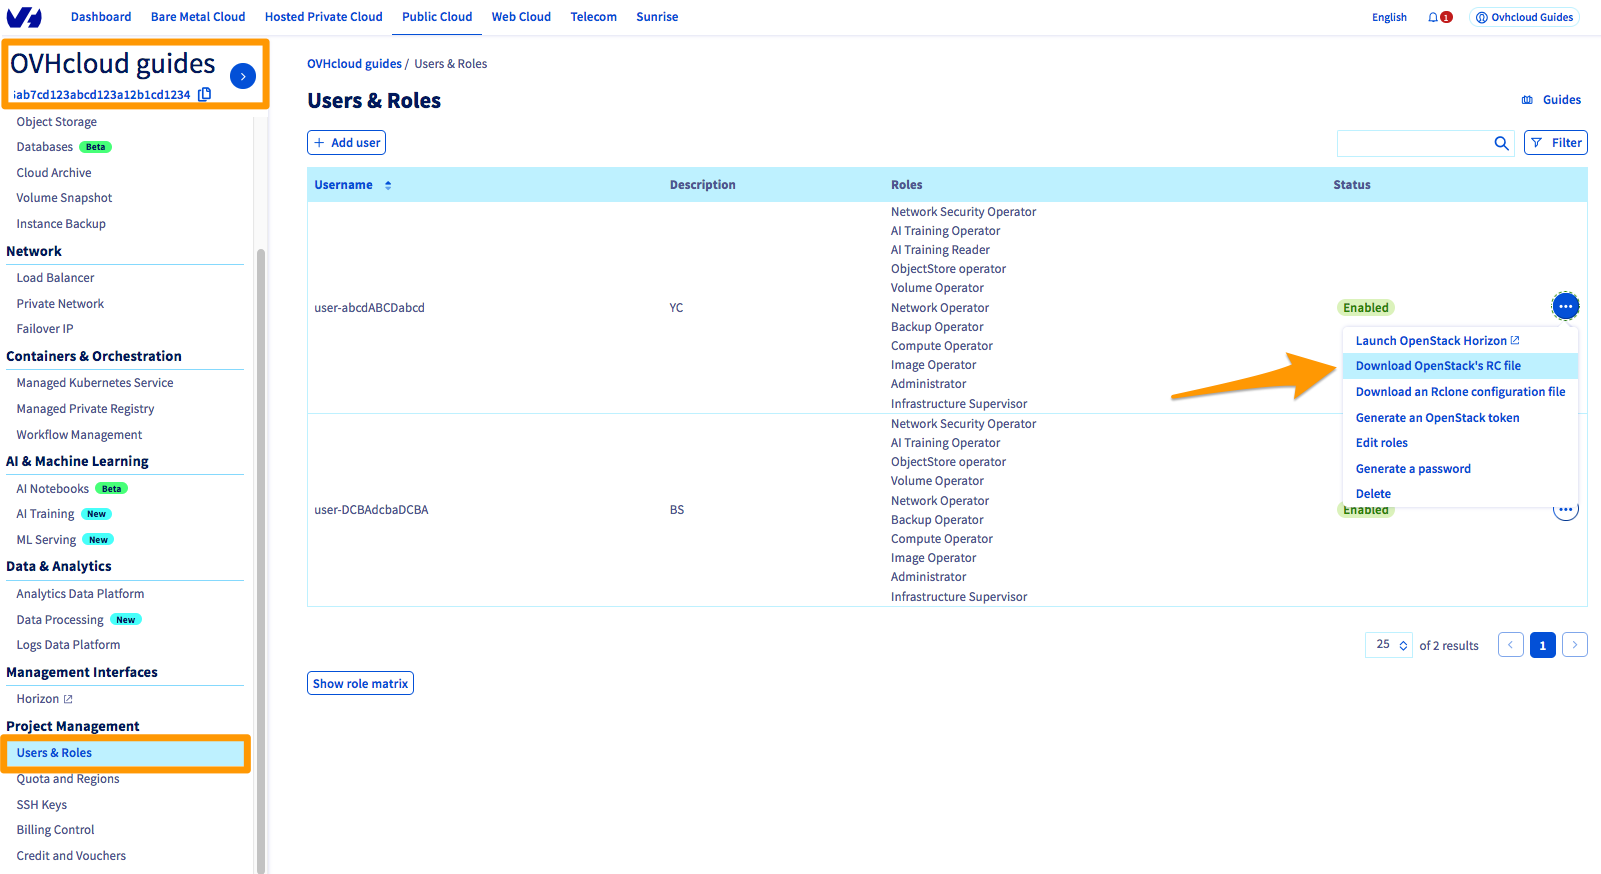
Task: Select page 1 of results
Action: (1543, 645)
